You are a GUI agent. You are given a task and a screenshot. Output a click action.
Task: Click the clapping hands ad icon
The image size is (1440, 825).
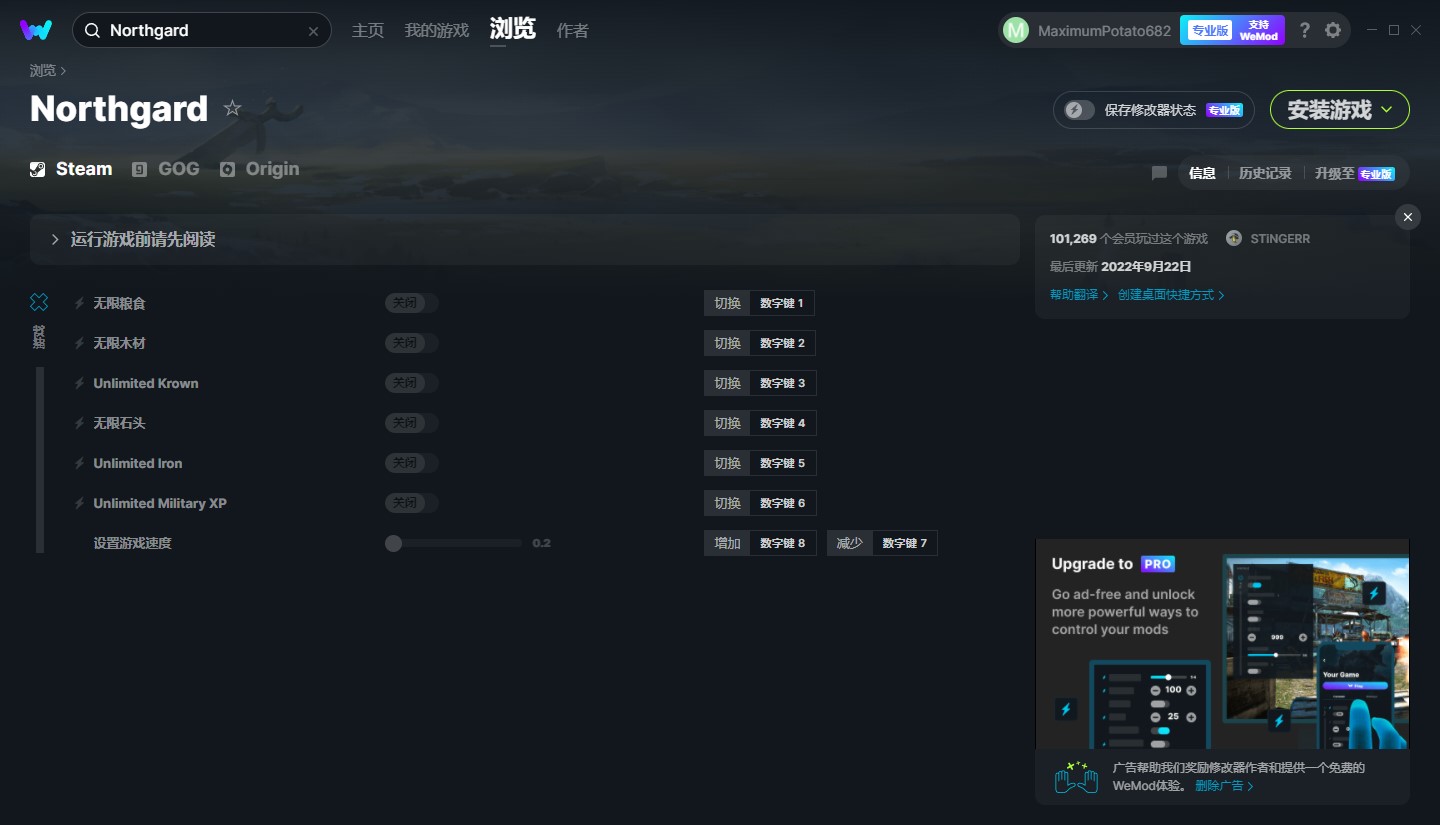pos(1076,777)
